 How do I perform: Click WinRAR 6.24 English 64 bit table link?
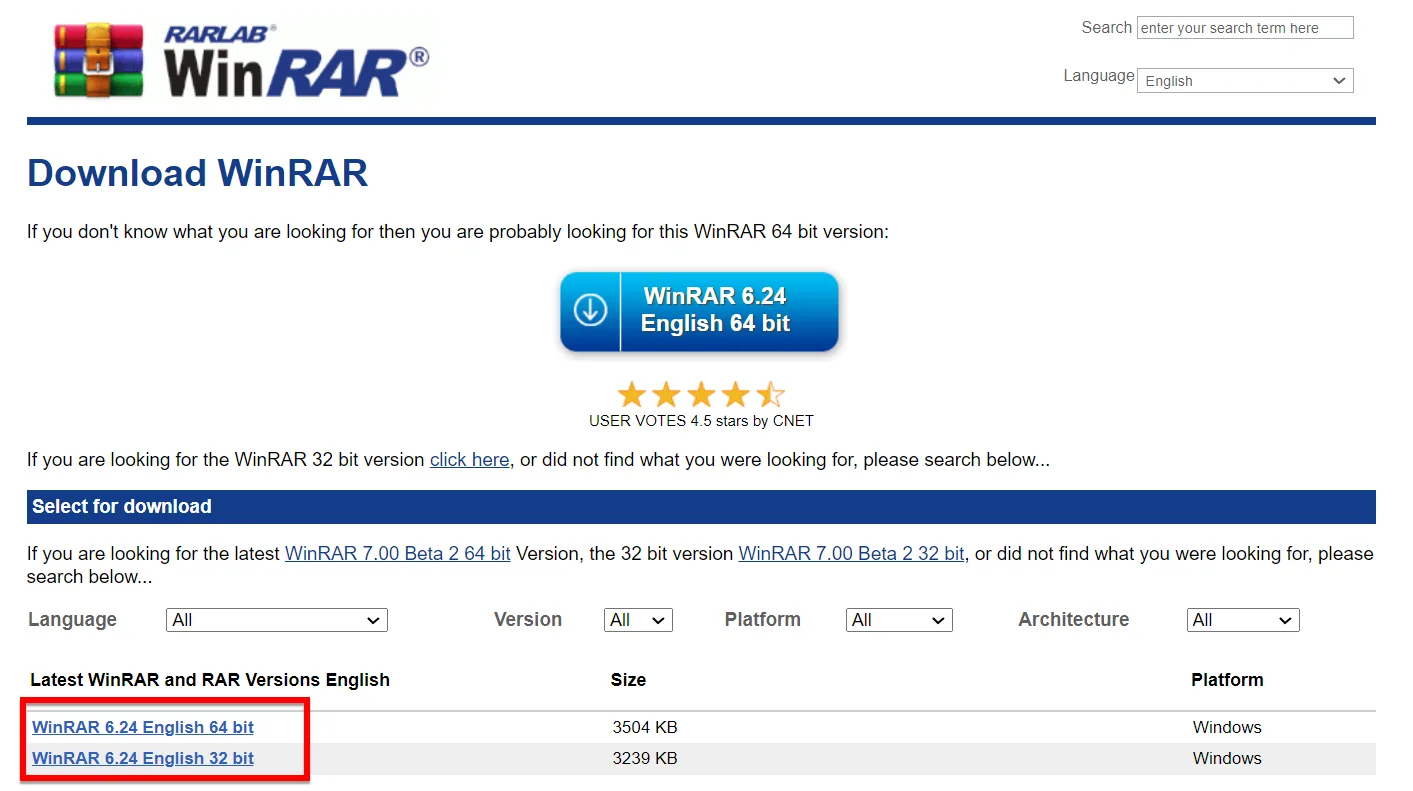[143, 727]
